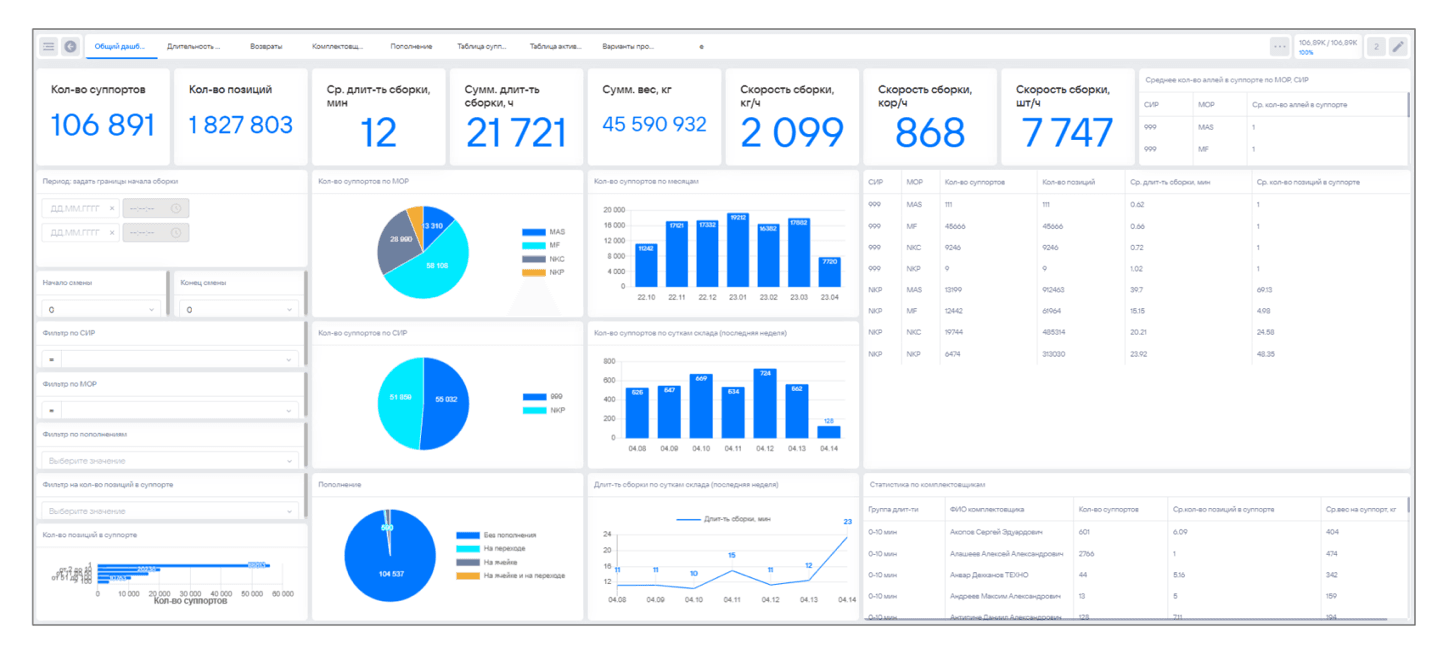
Task: Click the first date input field ДД.ММ.ГГГГ
Action: pos(72,208)
